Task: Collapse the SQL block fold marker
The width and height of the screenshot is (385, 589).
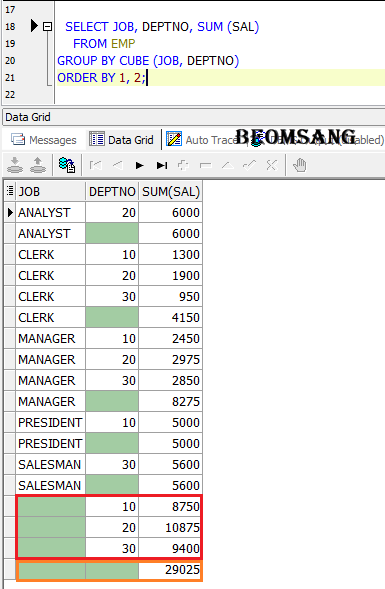Action: (47, 27)
